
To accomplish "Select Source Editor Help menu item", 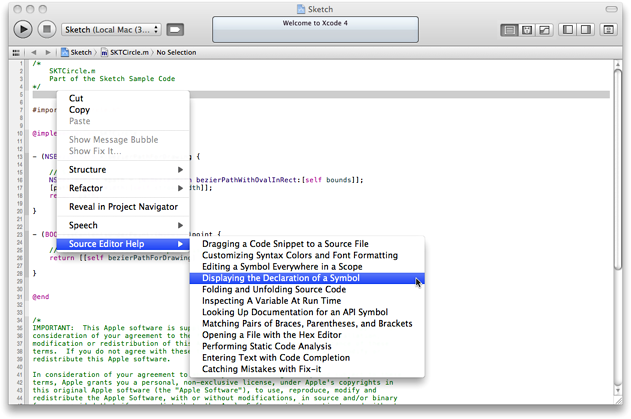I will [x=123, y=244].
